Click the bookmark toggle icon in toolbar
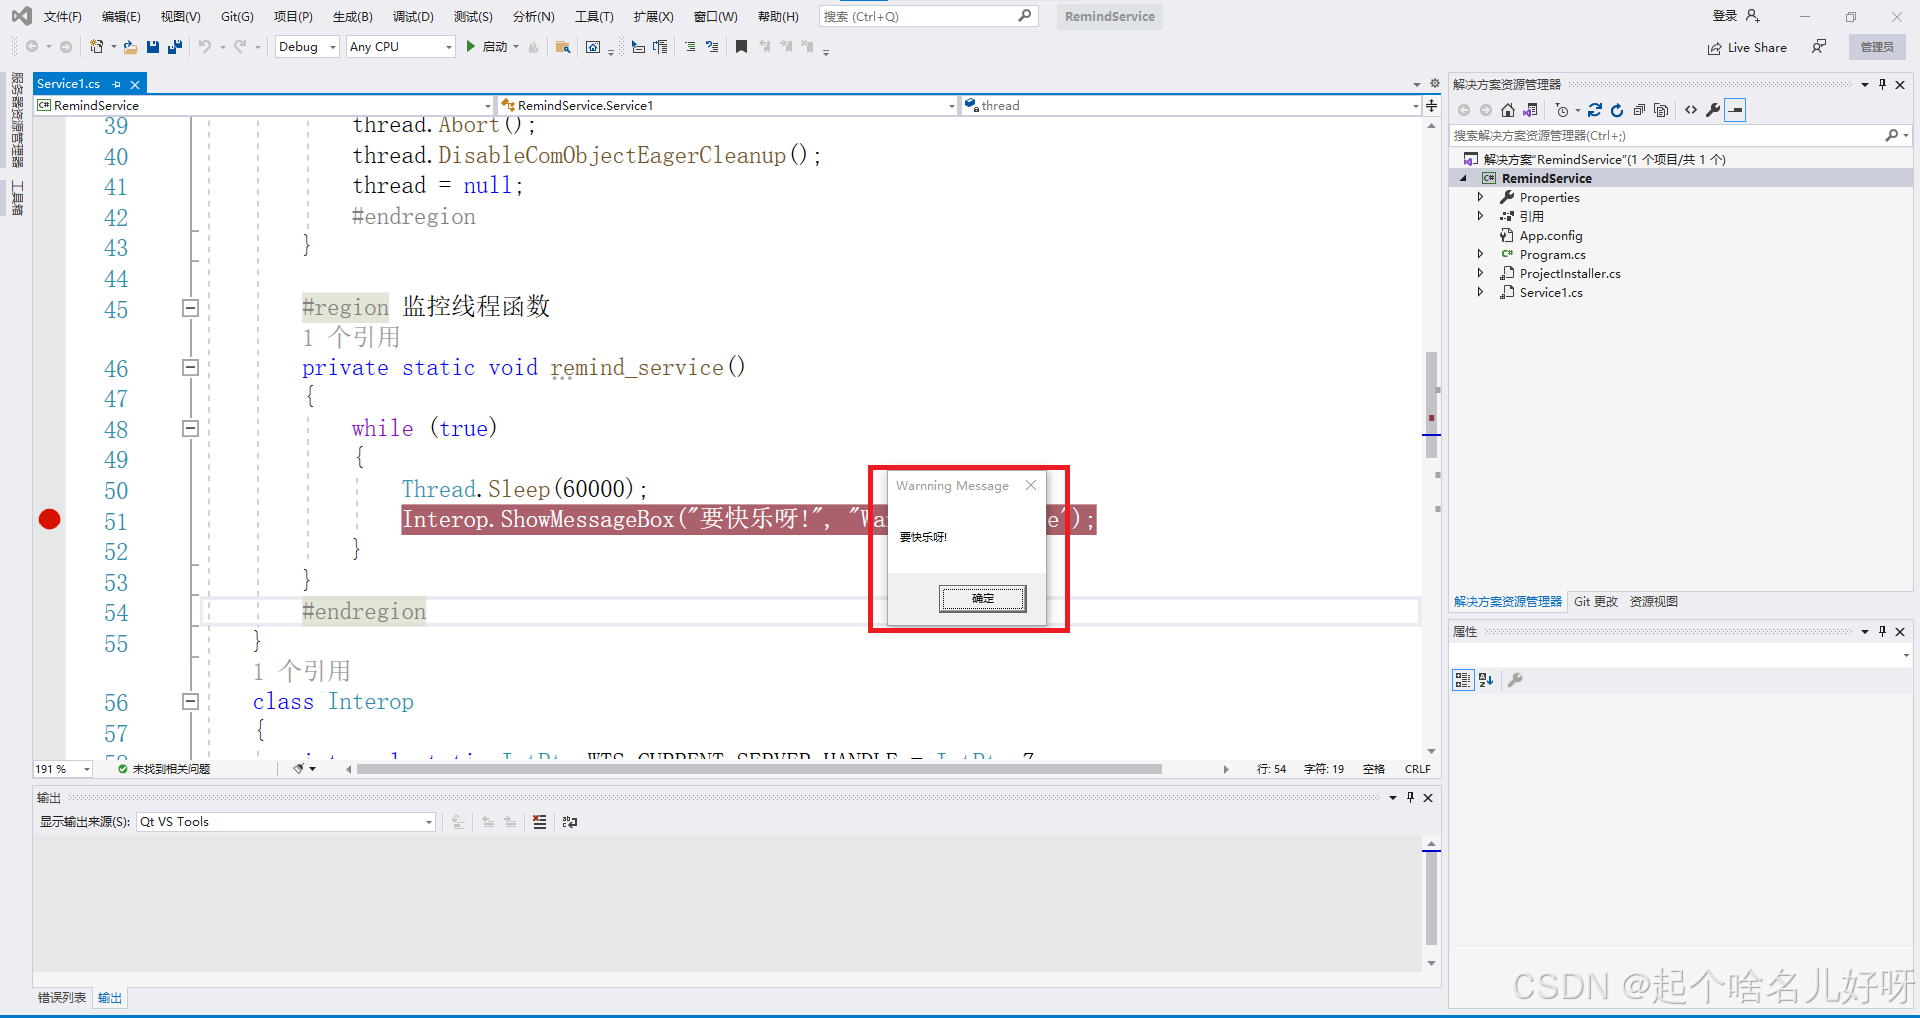This screenshot has width=1920, height=1018. (741, 47)
